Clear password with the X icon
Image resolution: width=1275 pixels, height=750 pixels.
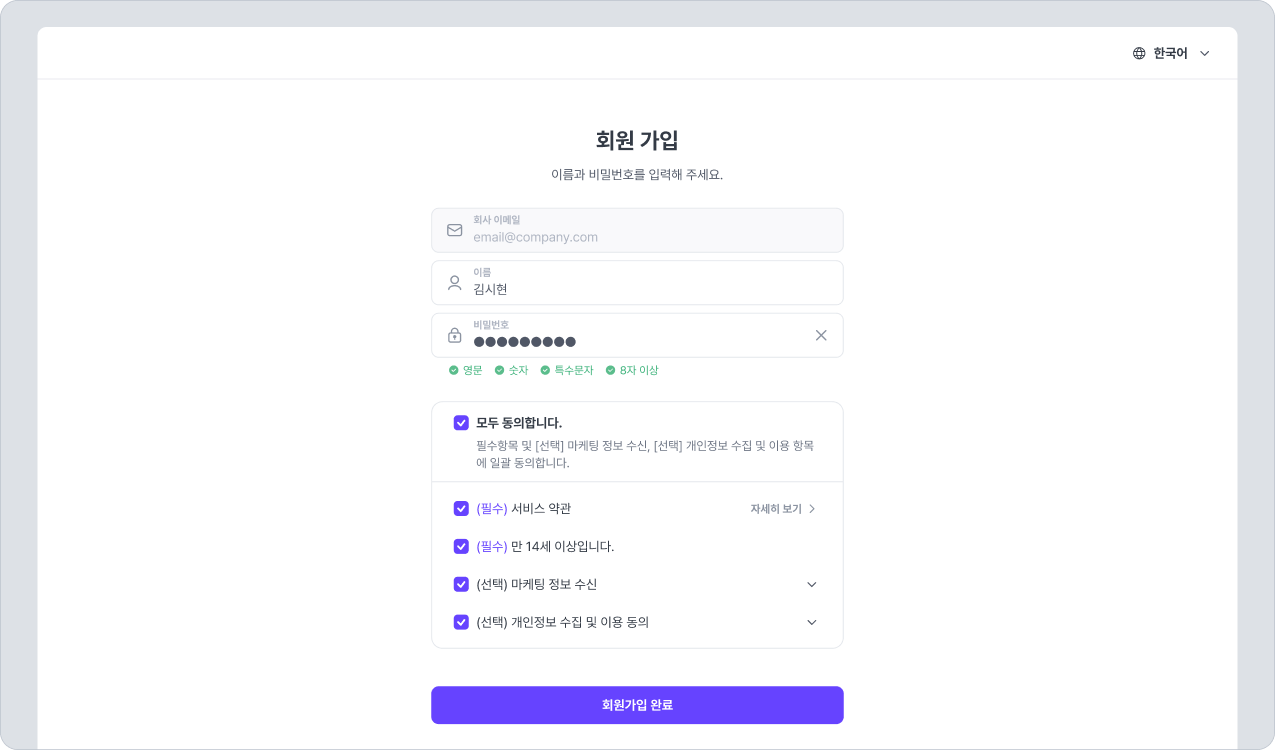tap(821, 336)
